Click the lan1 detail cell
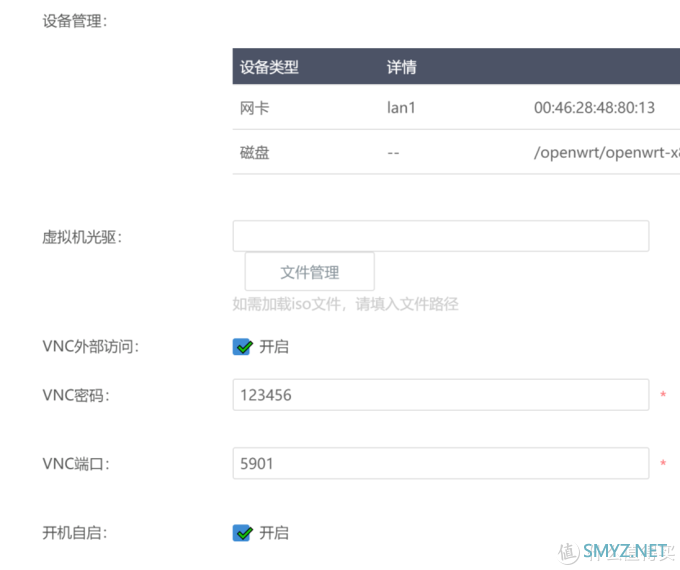 coord(401,108)
